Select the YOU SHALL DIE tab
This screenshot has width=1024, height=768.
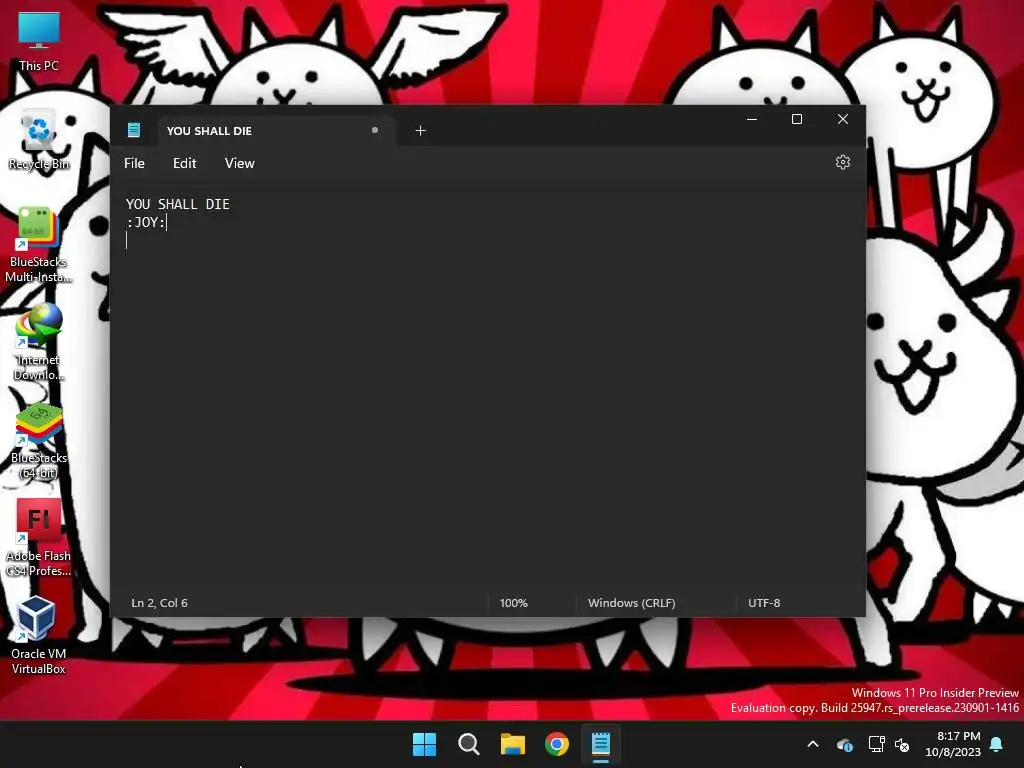pyautogui.click(x=276, y=131)
